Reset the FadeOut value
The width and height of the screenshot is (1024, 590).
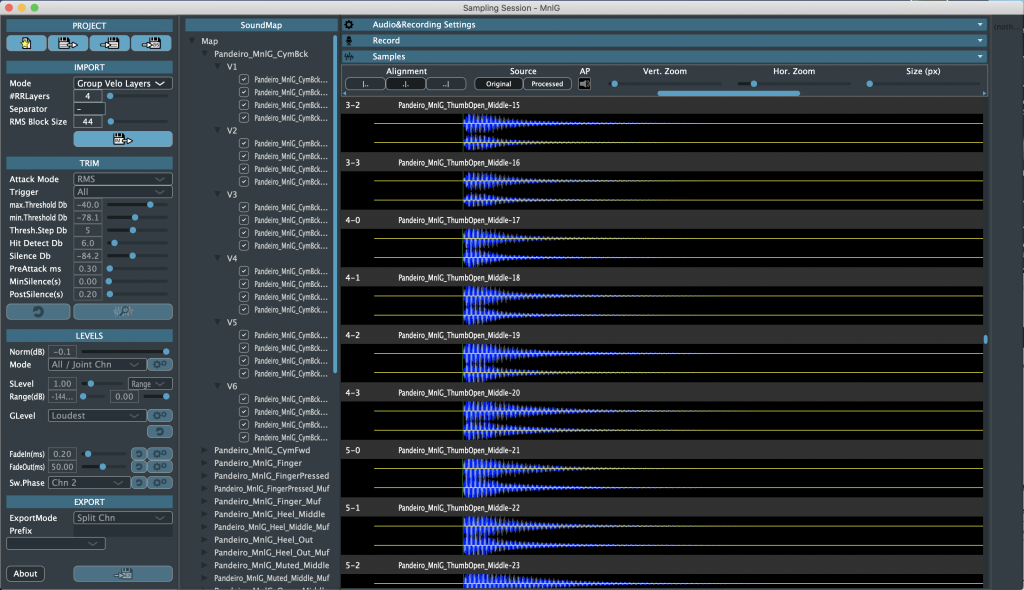coord(138,467)
